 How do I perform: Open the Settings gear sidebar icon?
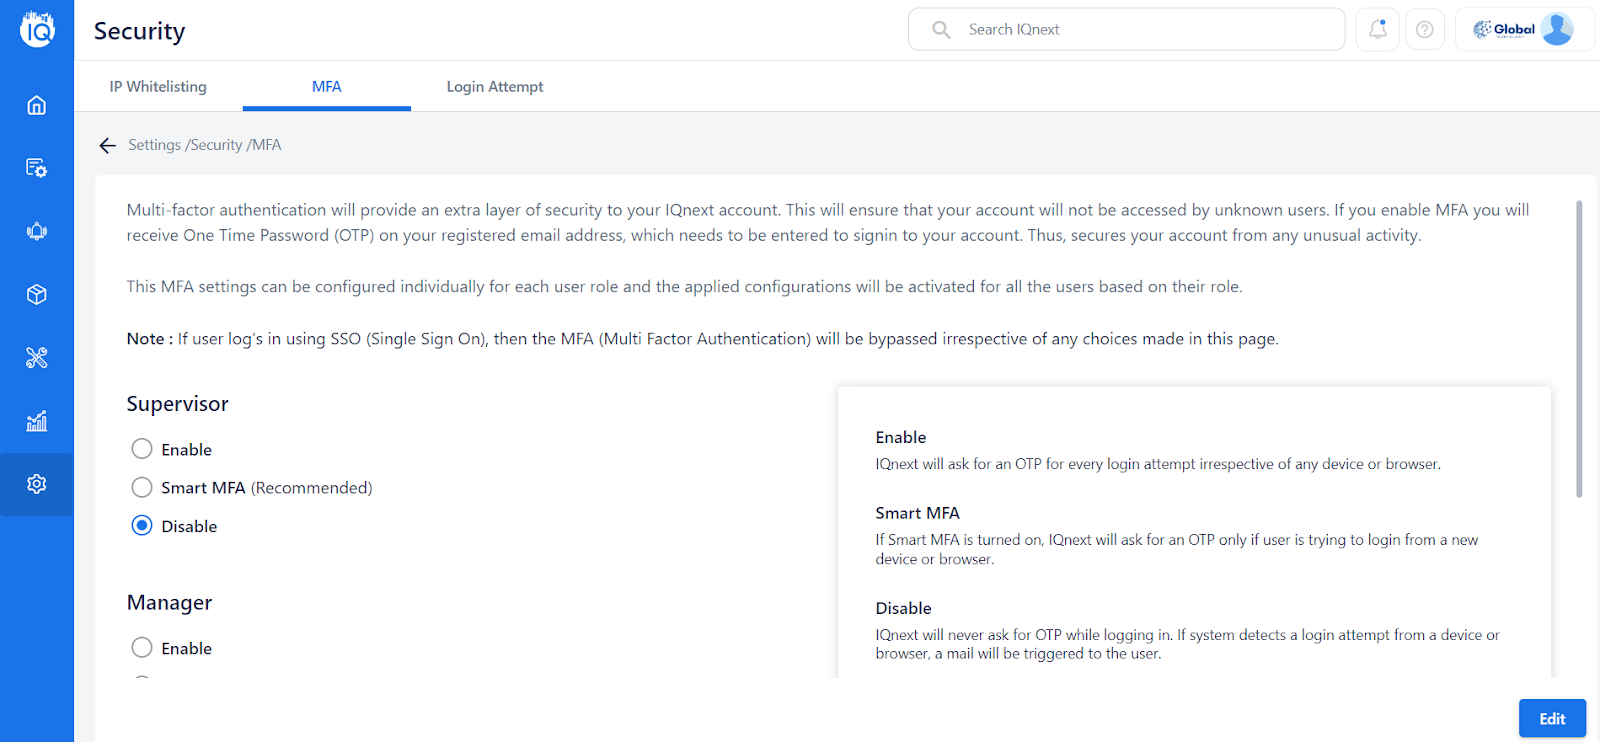click(x=37, y=484)
